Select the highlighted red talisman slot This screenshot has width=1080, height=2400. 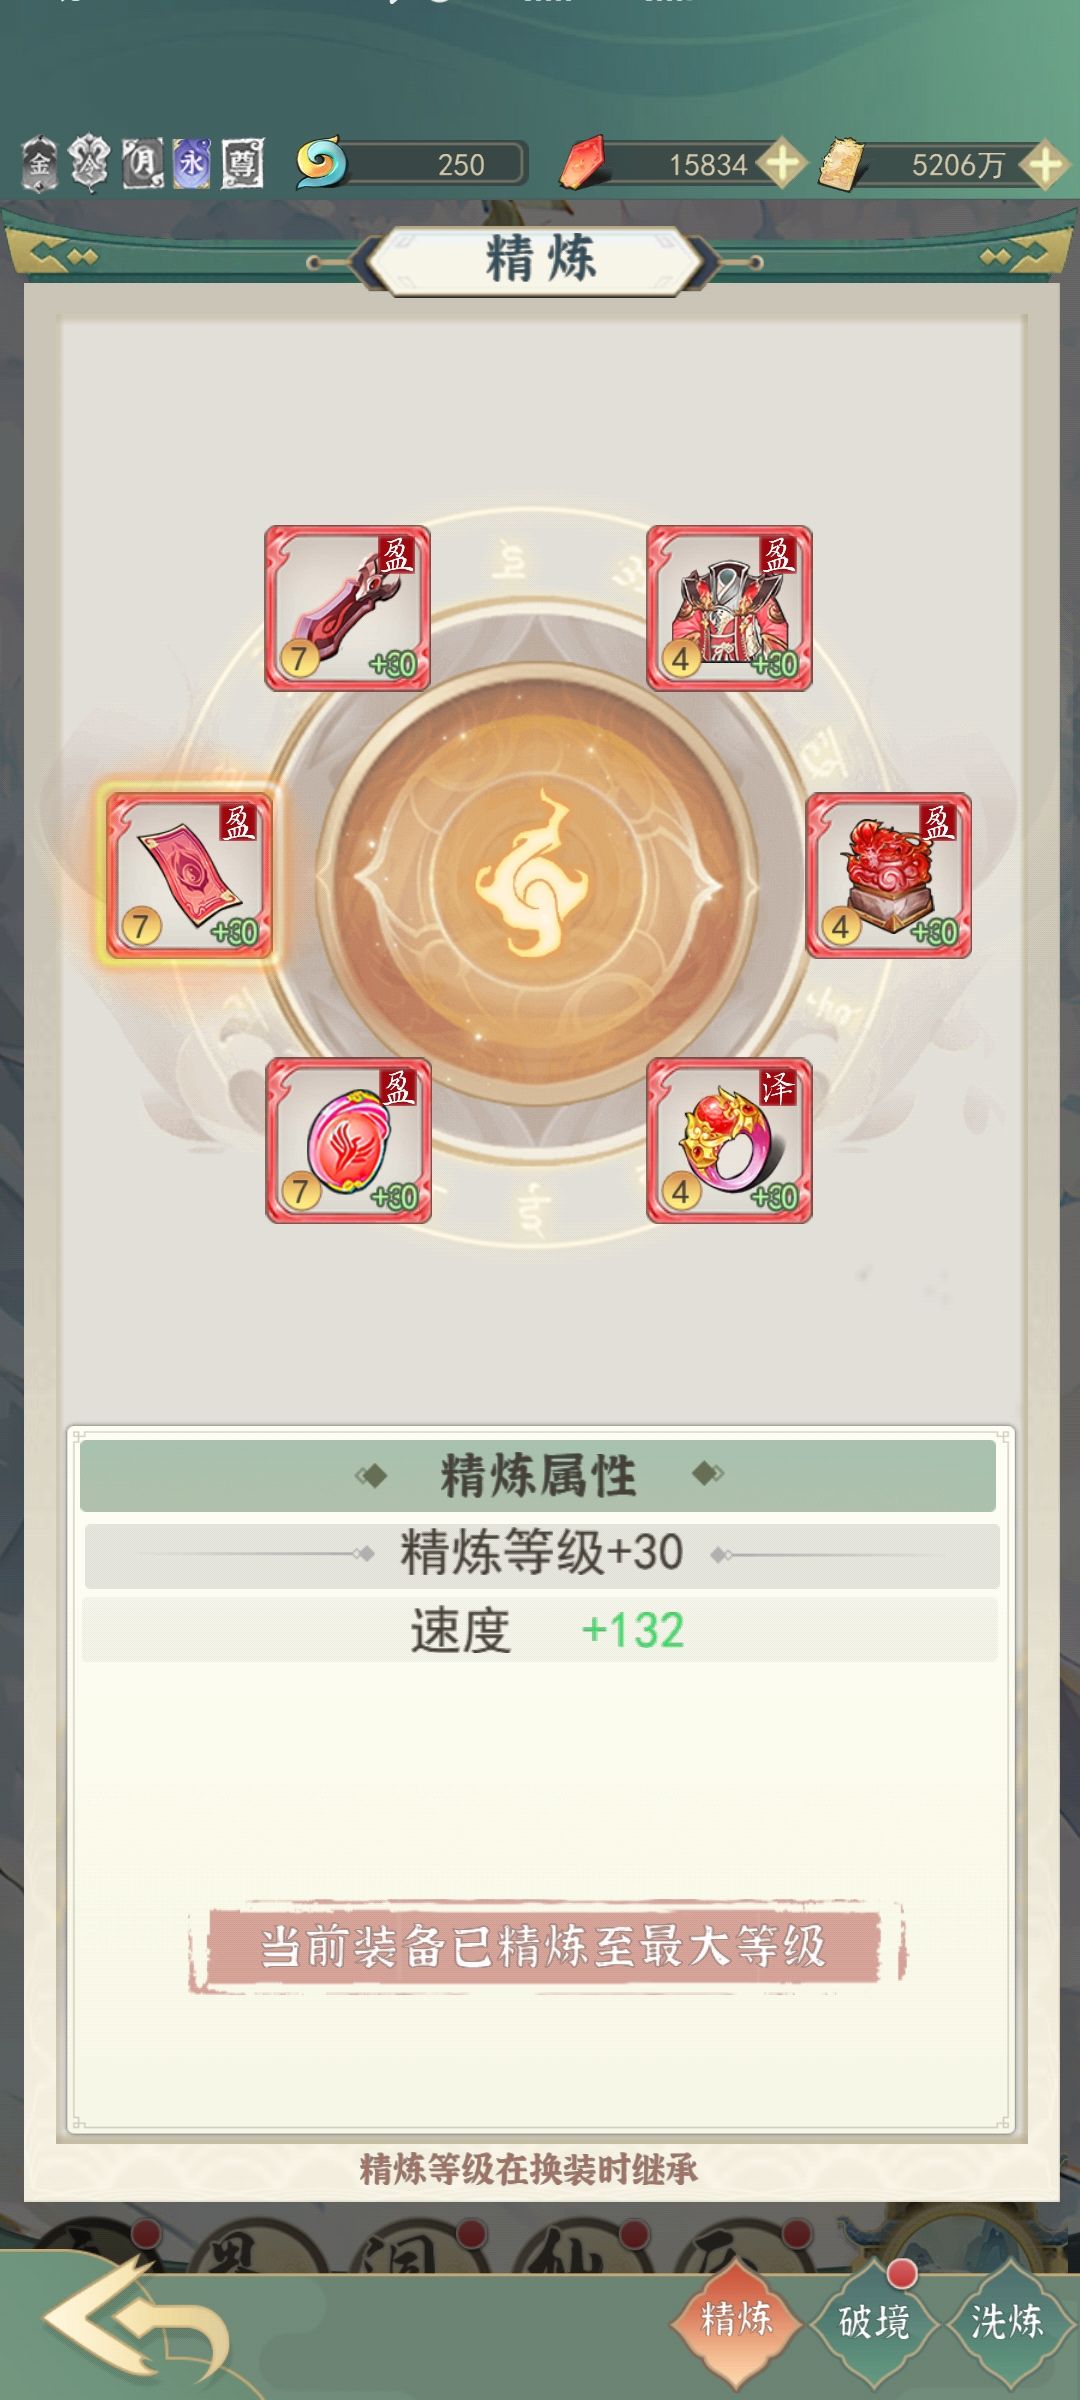[189, 875]
